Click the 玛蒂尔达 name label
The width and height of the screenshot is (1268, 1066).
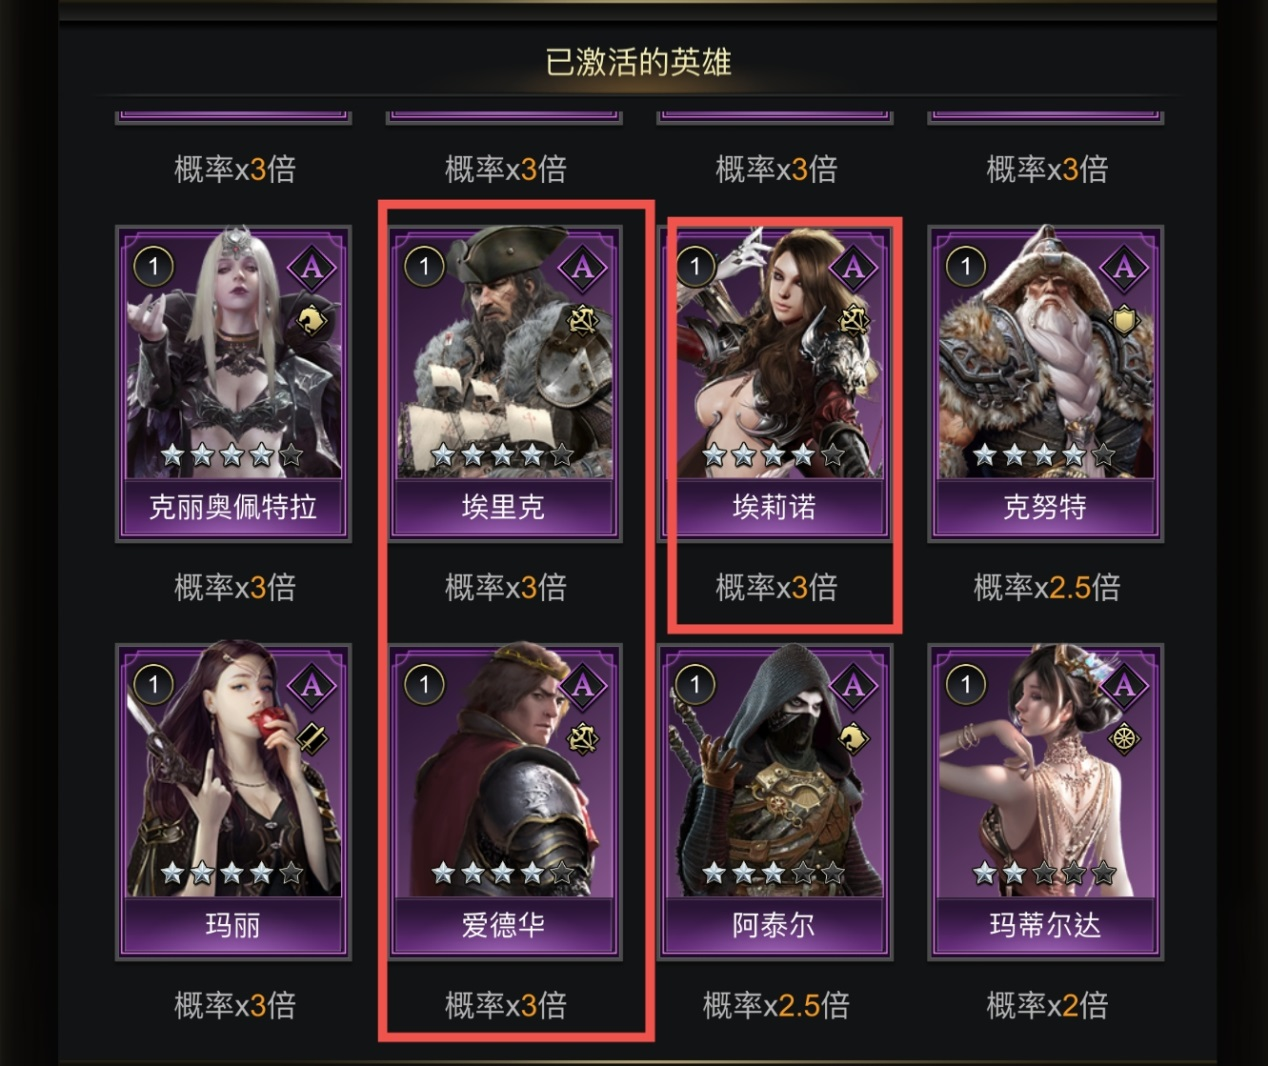point(1045,925)
